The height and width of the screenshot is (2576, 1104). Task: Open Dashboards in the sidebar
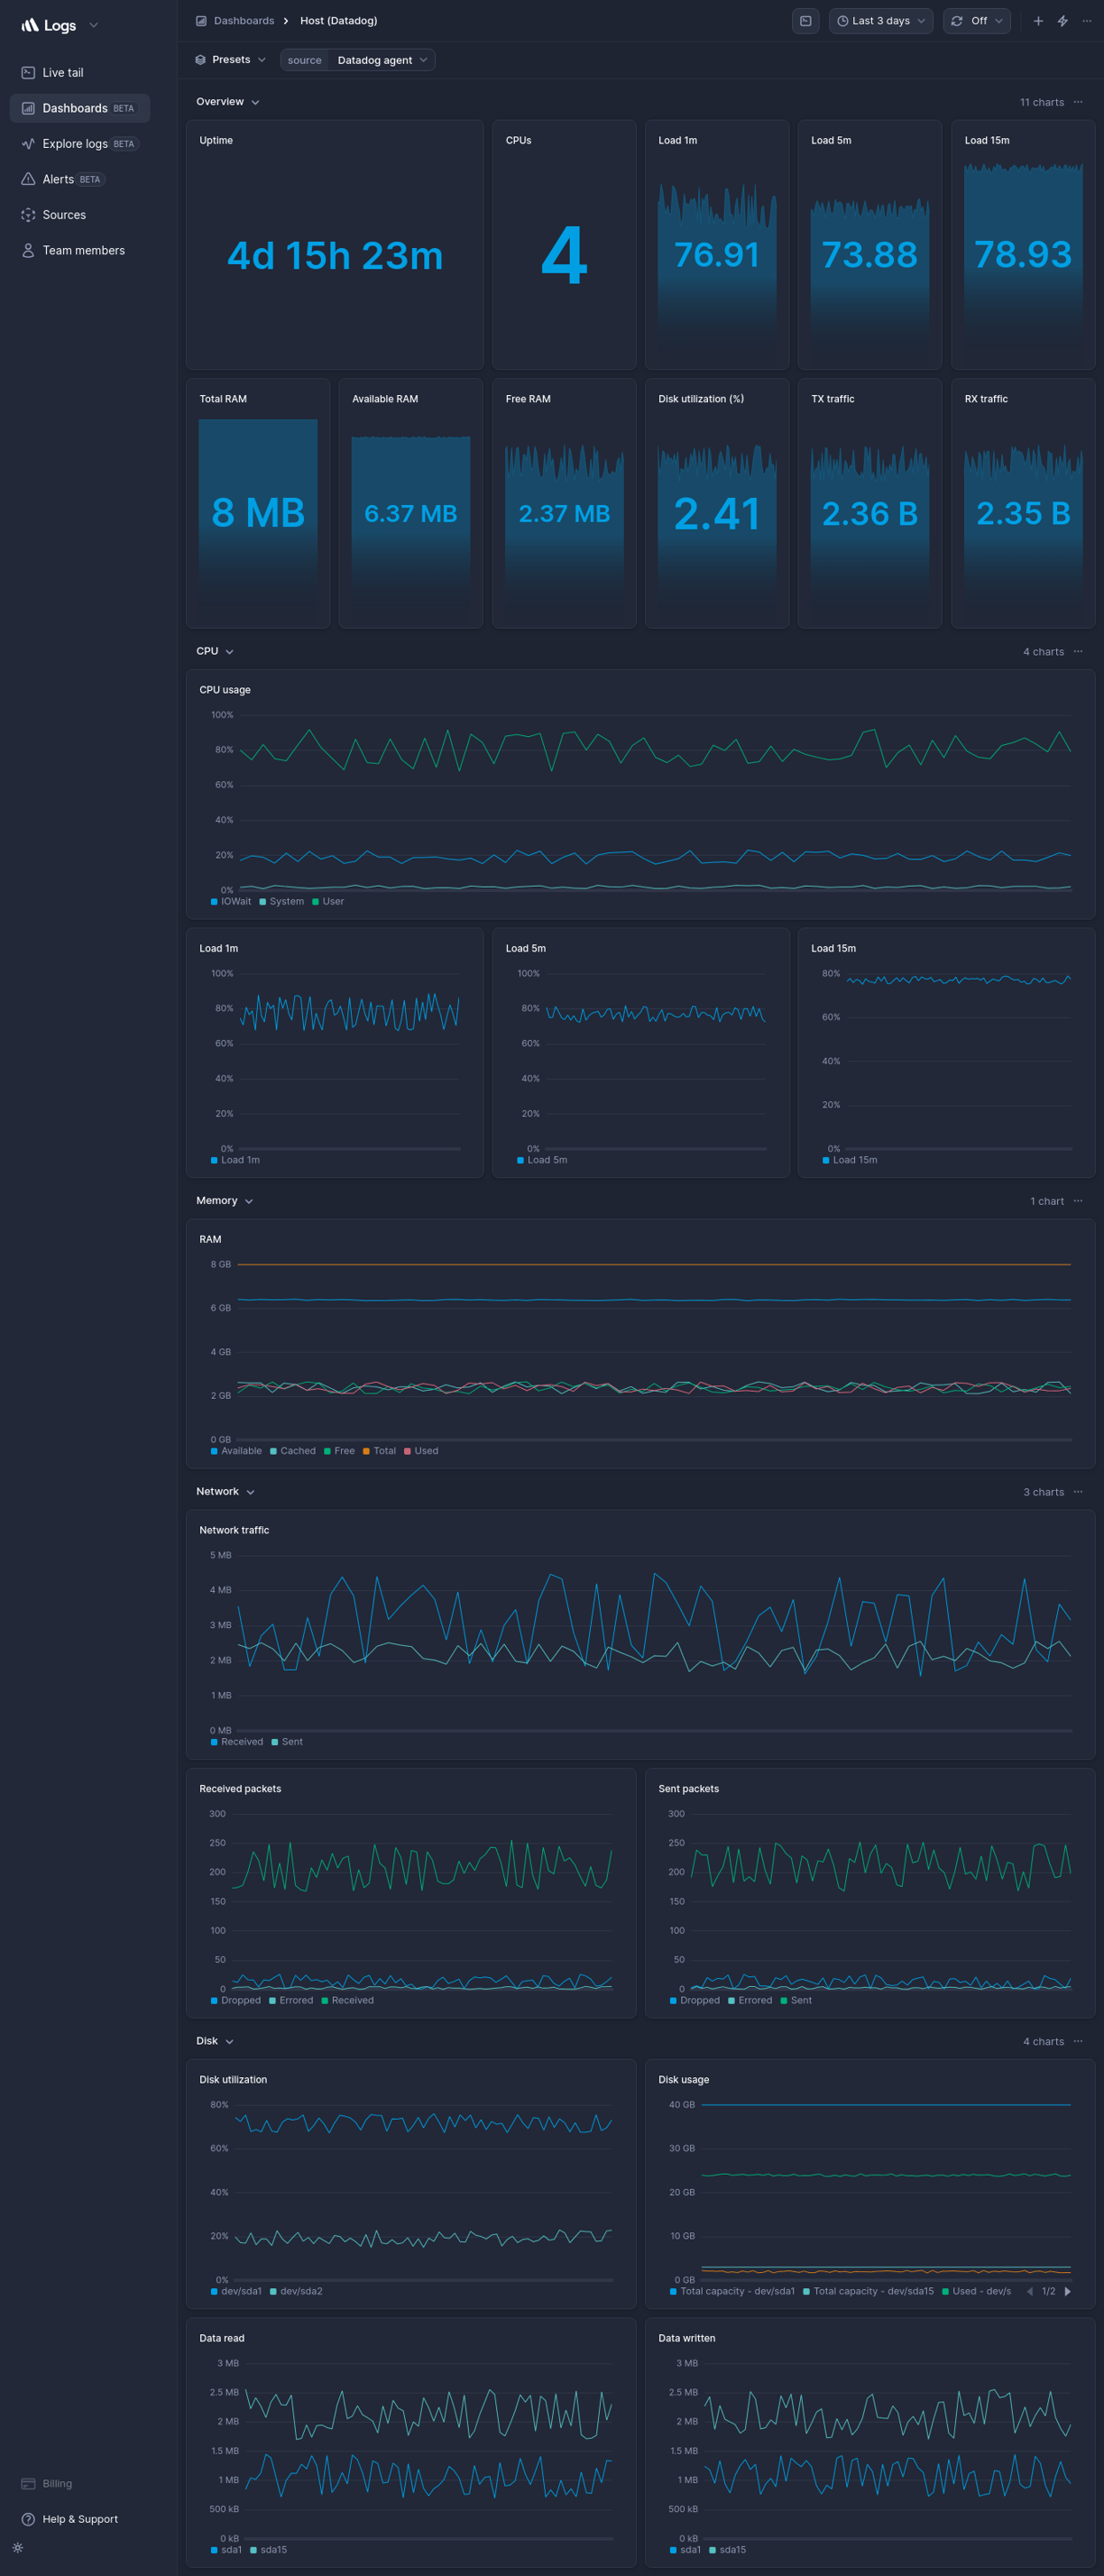tap(80, 108)
